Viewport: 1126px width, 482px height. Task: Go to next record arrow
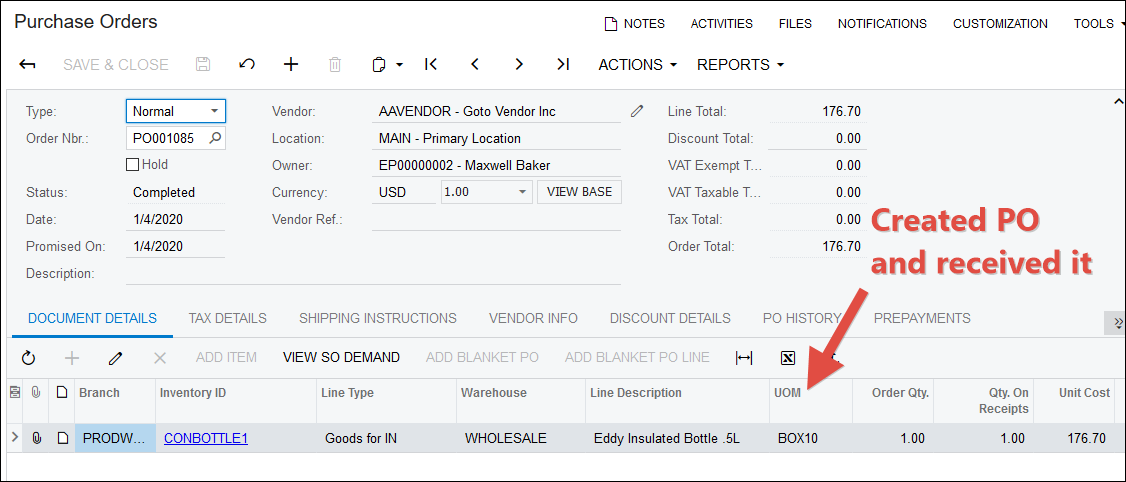click(x=519, y=65)
